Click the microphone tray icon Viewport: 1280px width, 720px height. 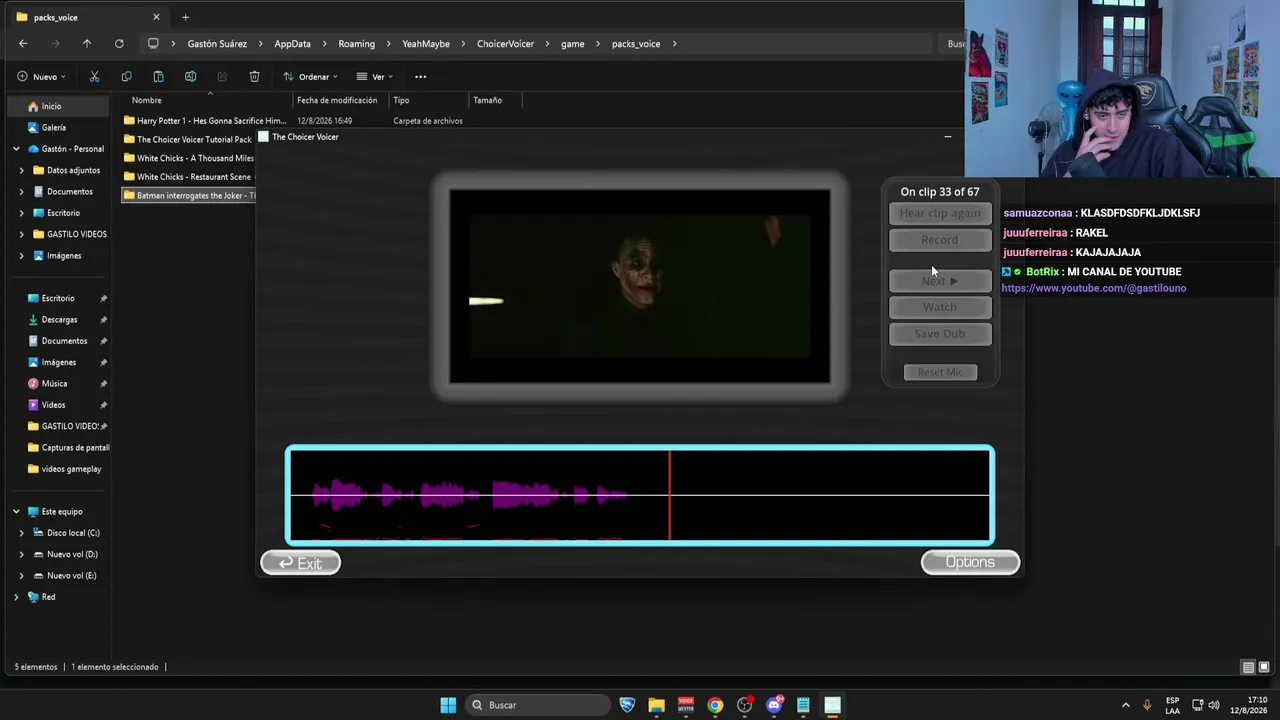coord(1147,705)
